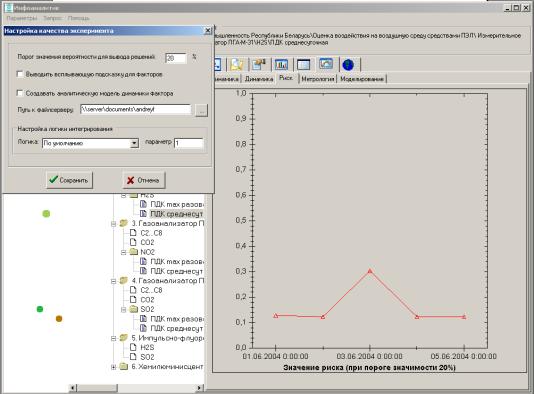Click the yellow folder document toolbar icon

click(237, 64)
